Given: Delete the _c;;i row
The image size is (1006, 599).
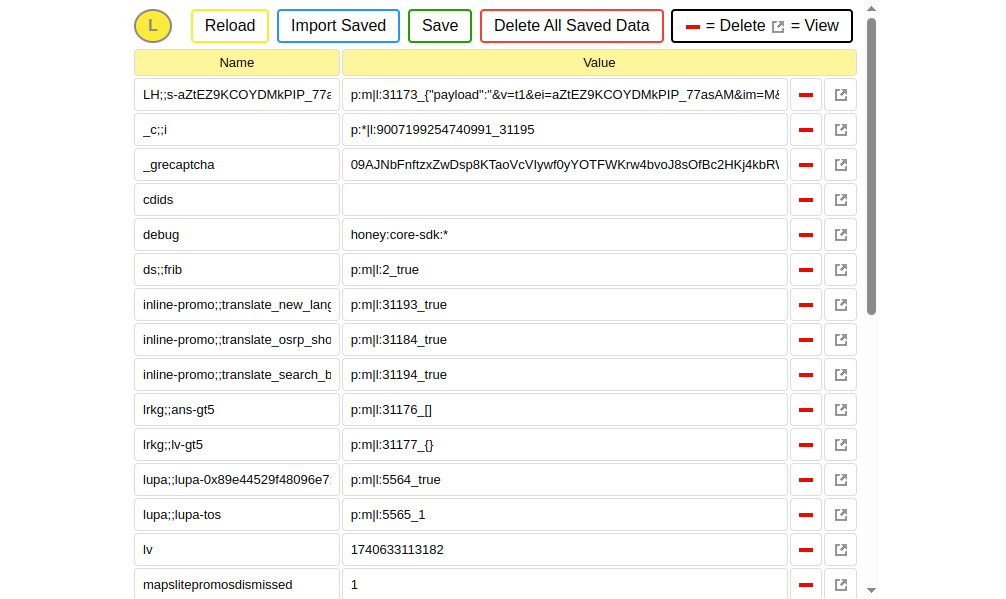Looking at the screenshot, I should (805, 130).
